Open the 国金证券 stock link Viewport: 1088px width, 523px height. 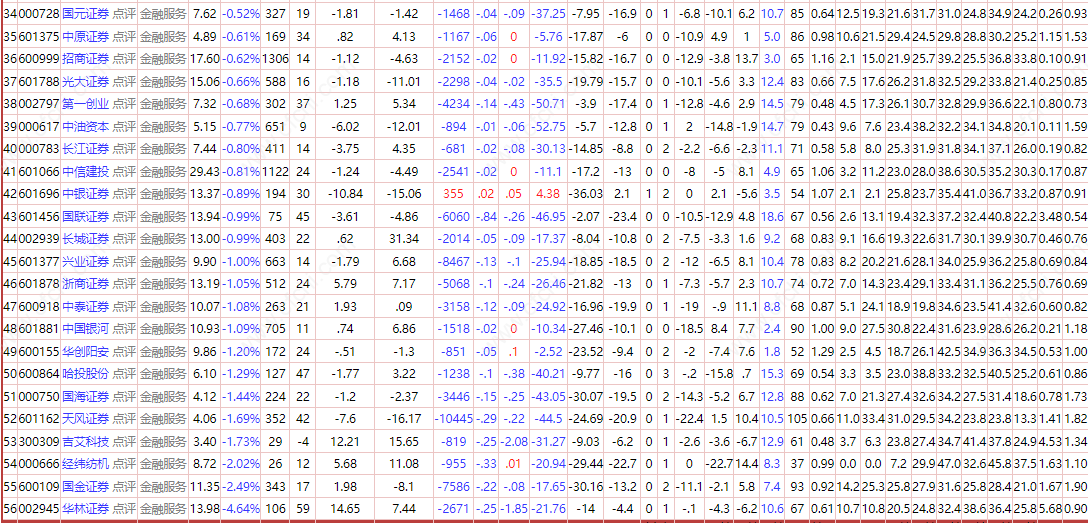(85, 486)
